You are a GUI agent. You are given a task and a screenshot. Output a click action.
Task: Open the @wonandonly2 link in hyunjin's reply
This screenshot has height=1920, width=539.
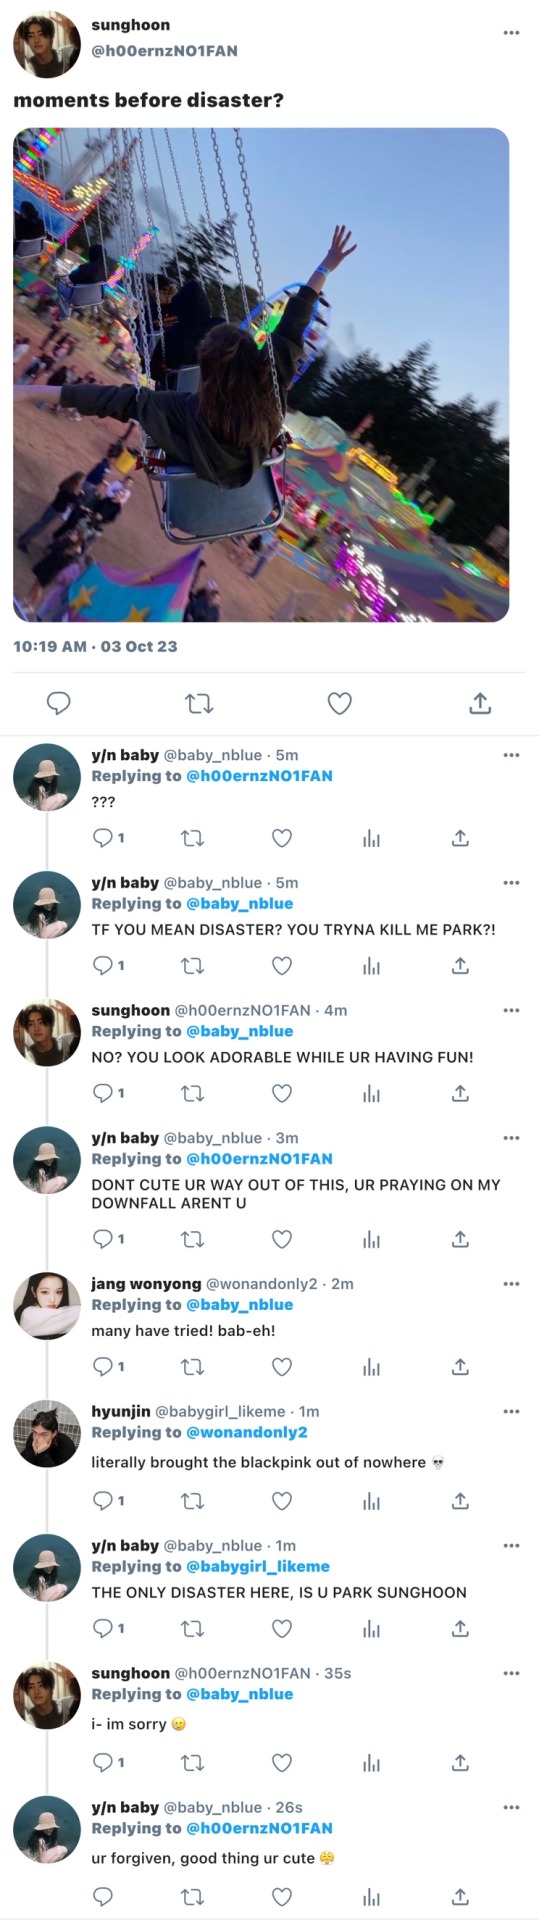[x=247, y=1432]
